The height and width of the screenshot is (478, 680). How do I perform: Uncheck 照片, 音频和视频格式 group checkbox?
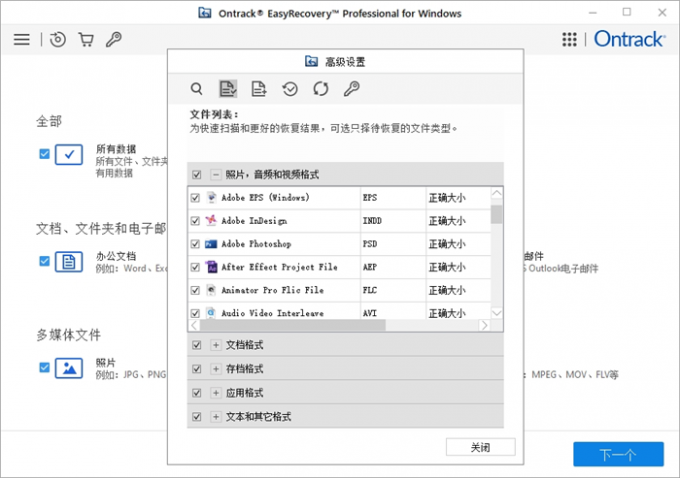coord(196,175)
